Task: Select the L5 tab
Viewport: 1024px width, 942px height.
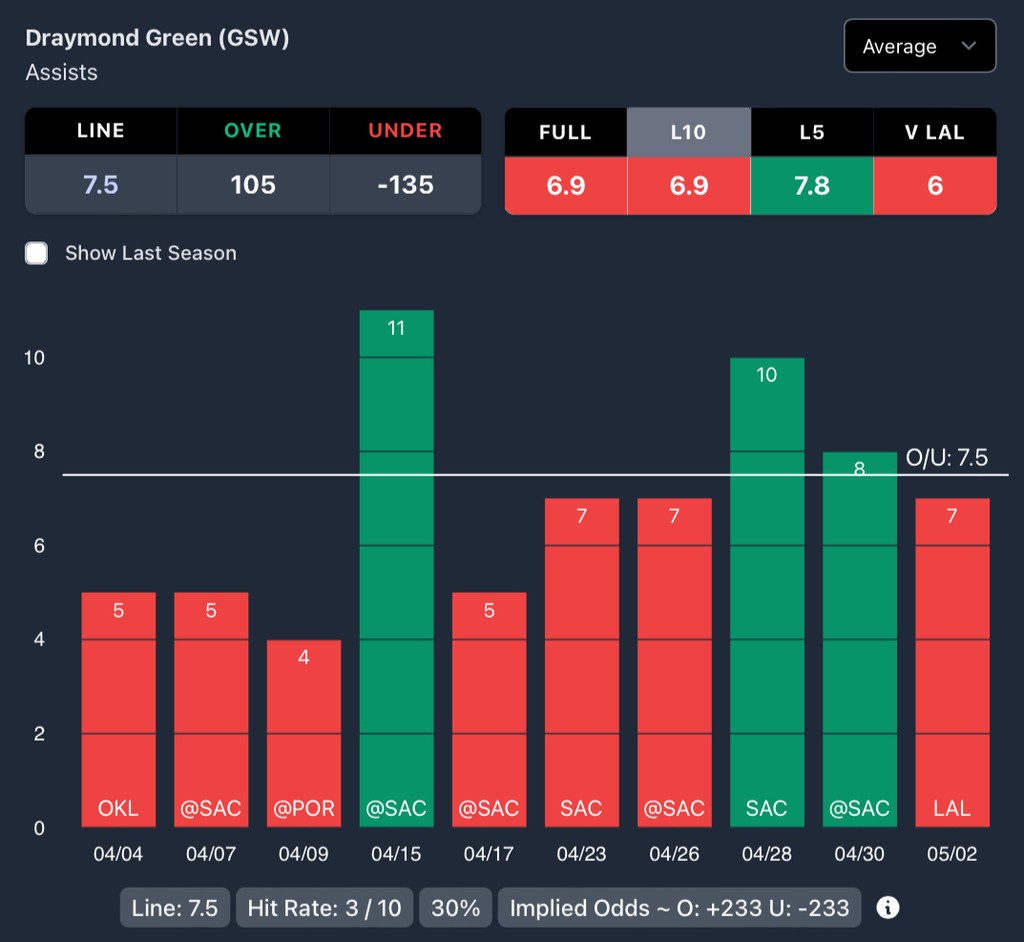Action: [x=812, y=132]
